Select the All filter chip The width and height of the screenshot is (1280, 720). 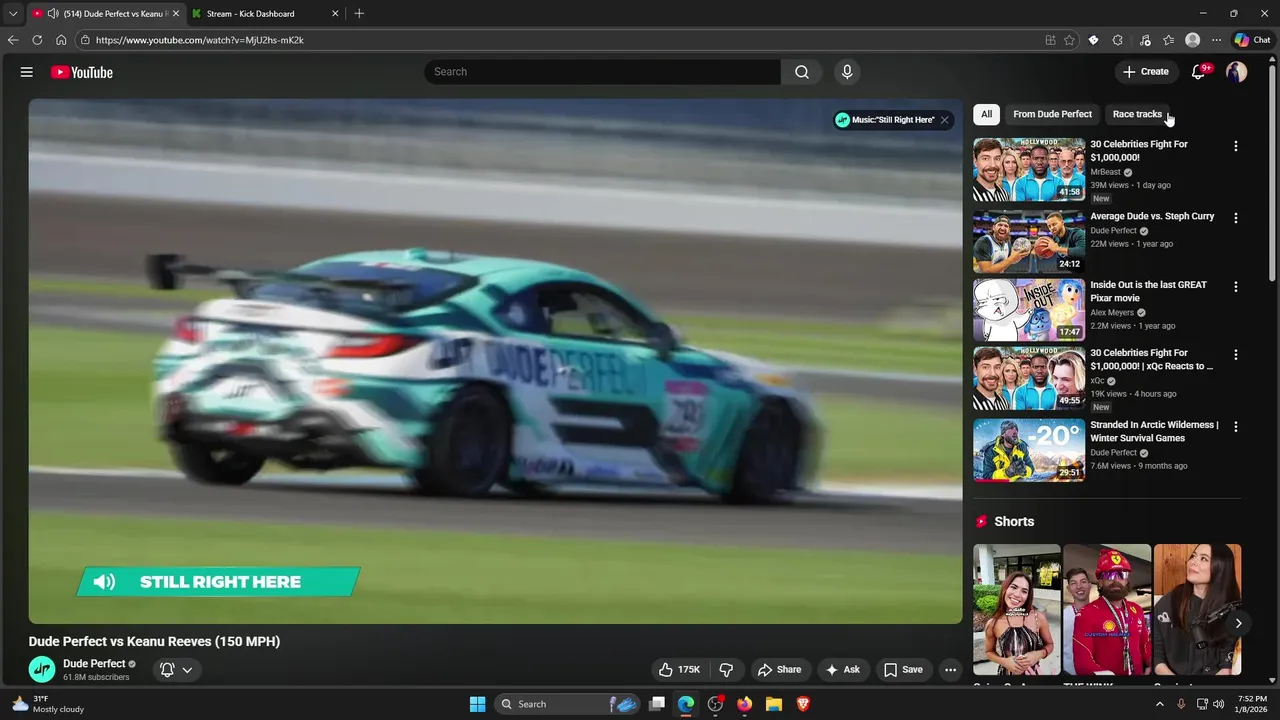(x=986, y=114)
